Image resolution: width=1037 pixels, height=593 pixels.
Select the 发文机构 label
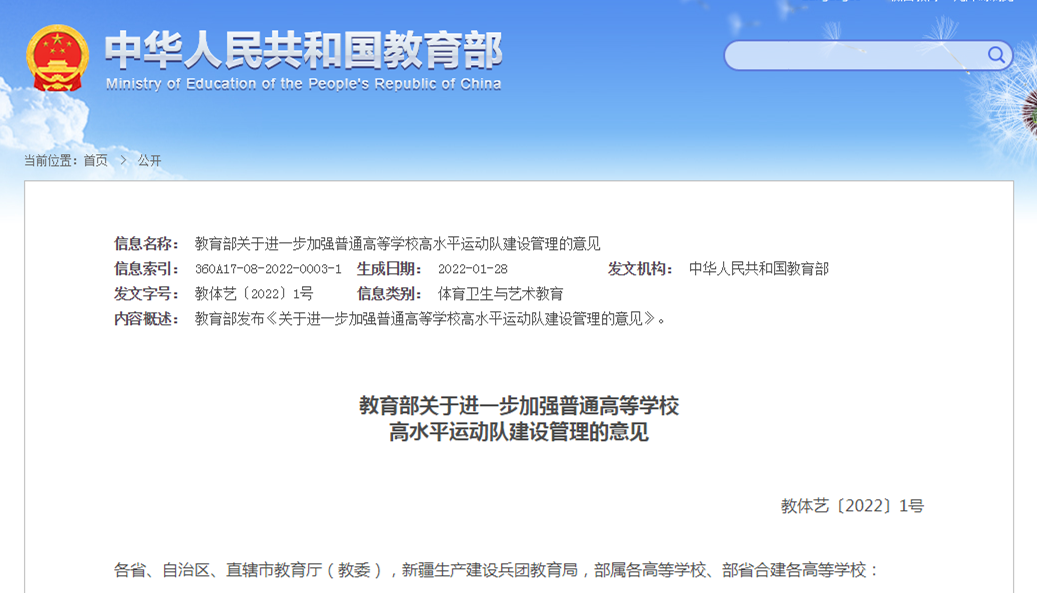640,269
